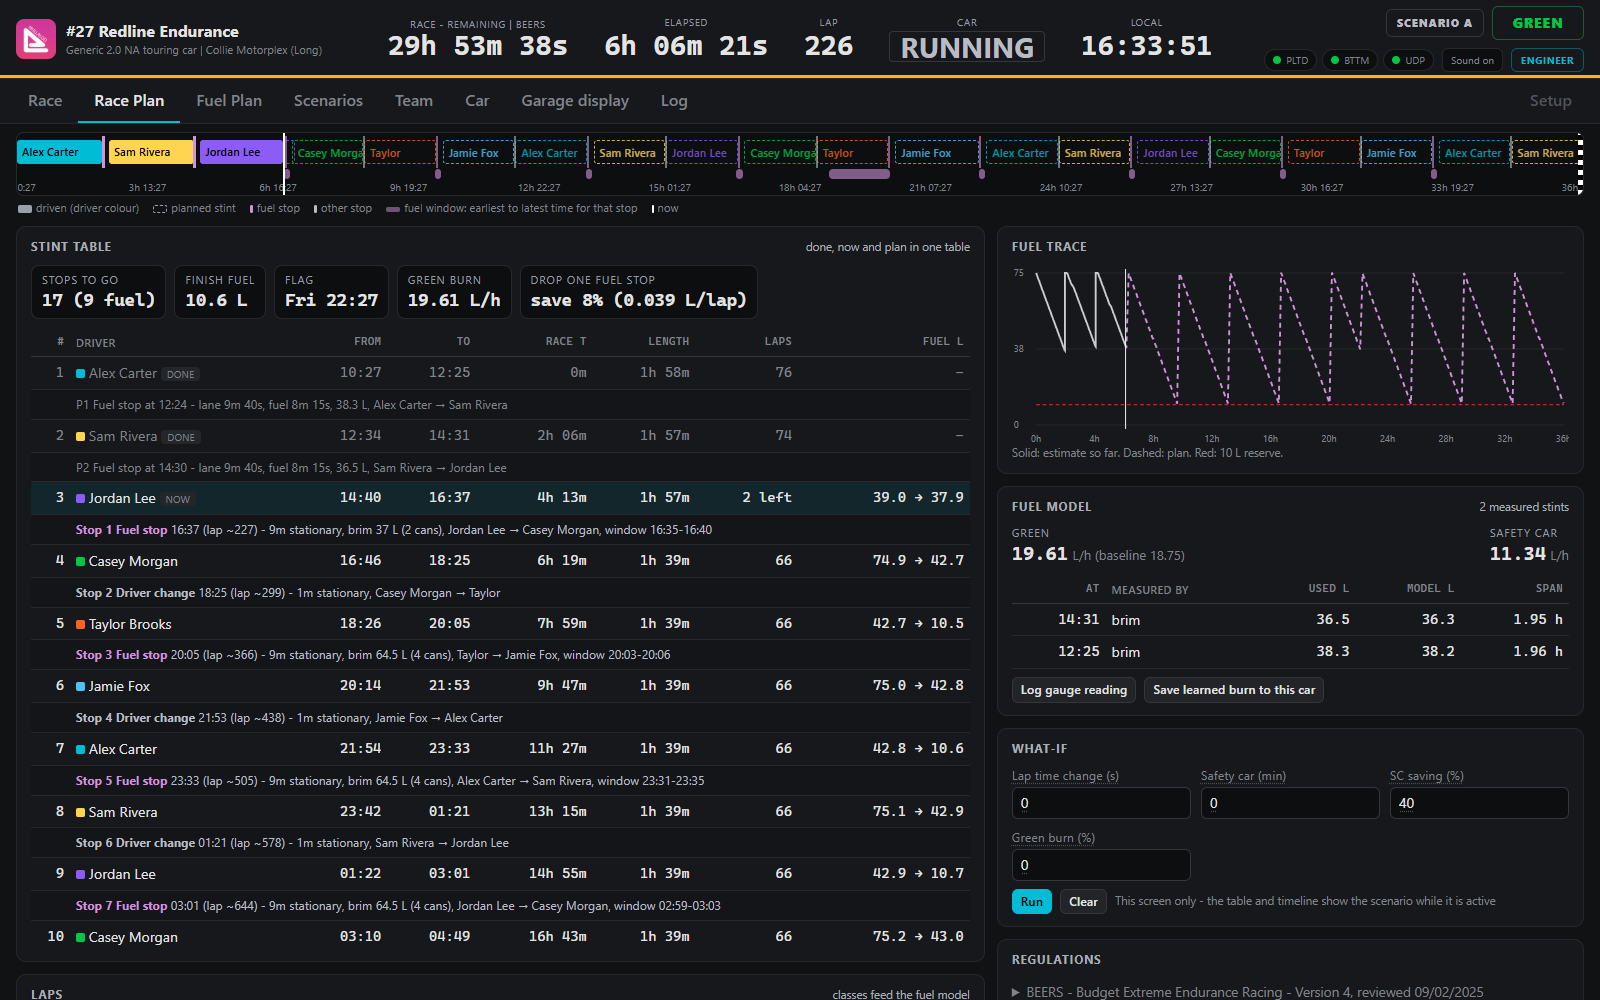Screen dimensions: 1600x1000
Task: Click the 14:31 brim measurement row
Action: [x=1290, y=620]
